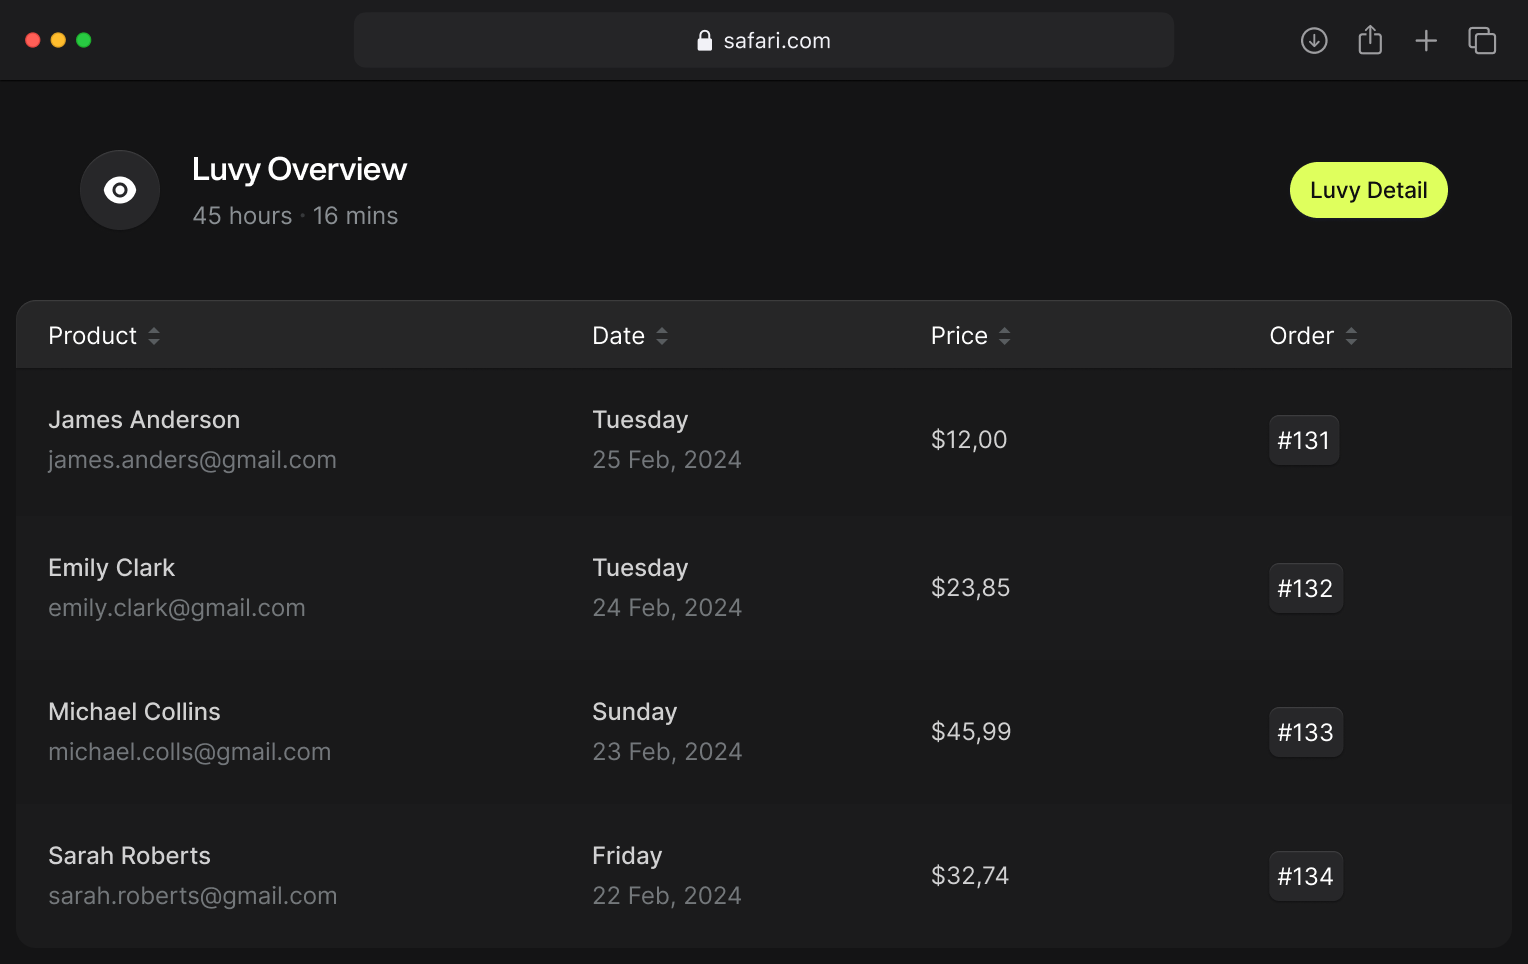Click the #133 order tag

click(1305, 732)
